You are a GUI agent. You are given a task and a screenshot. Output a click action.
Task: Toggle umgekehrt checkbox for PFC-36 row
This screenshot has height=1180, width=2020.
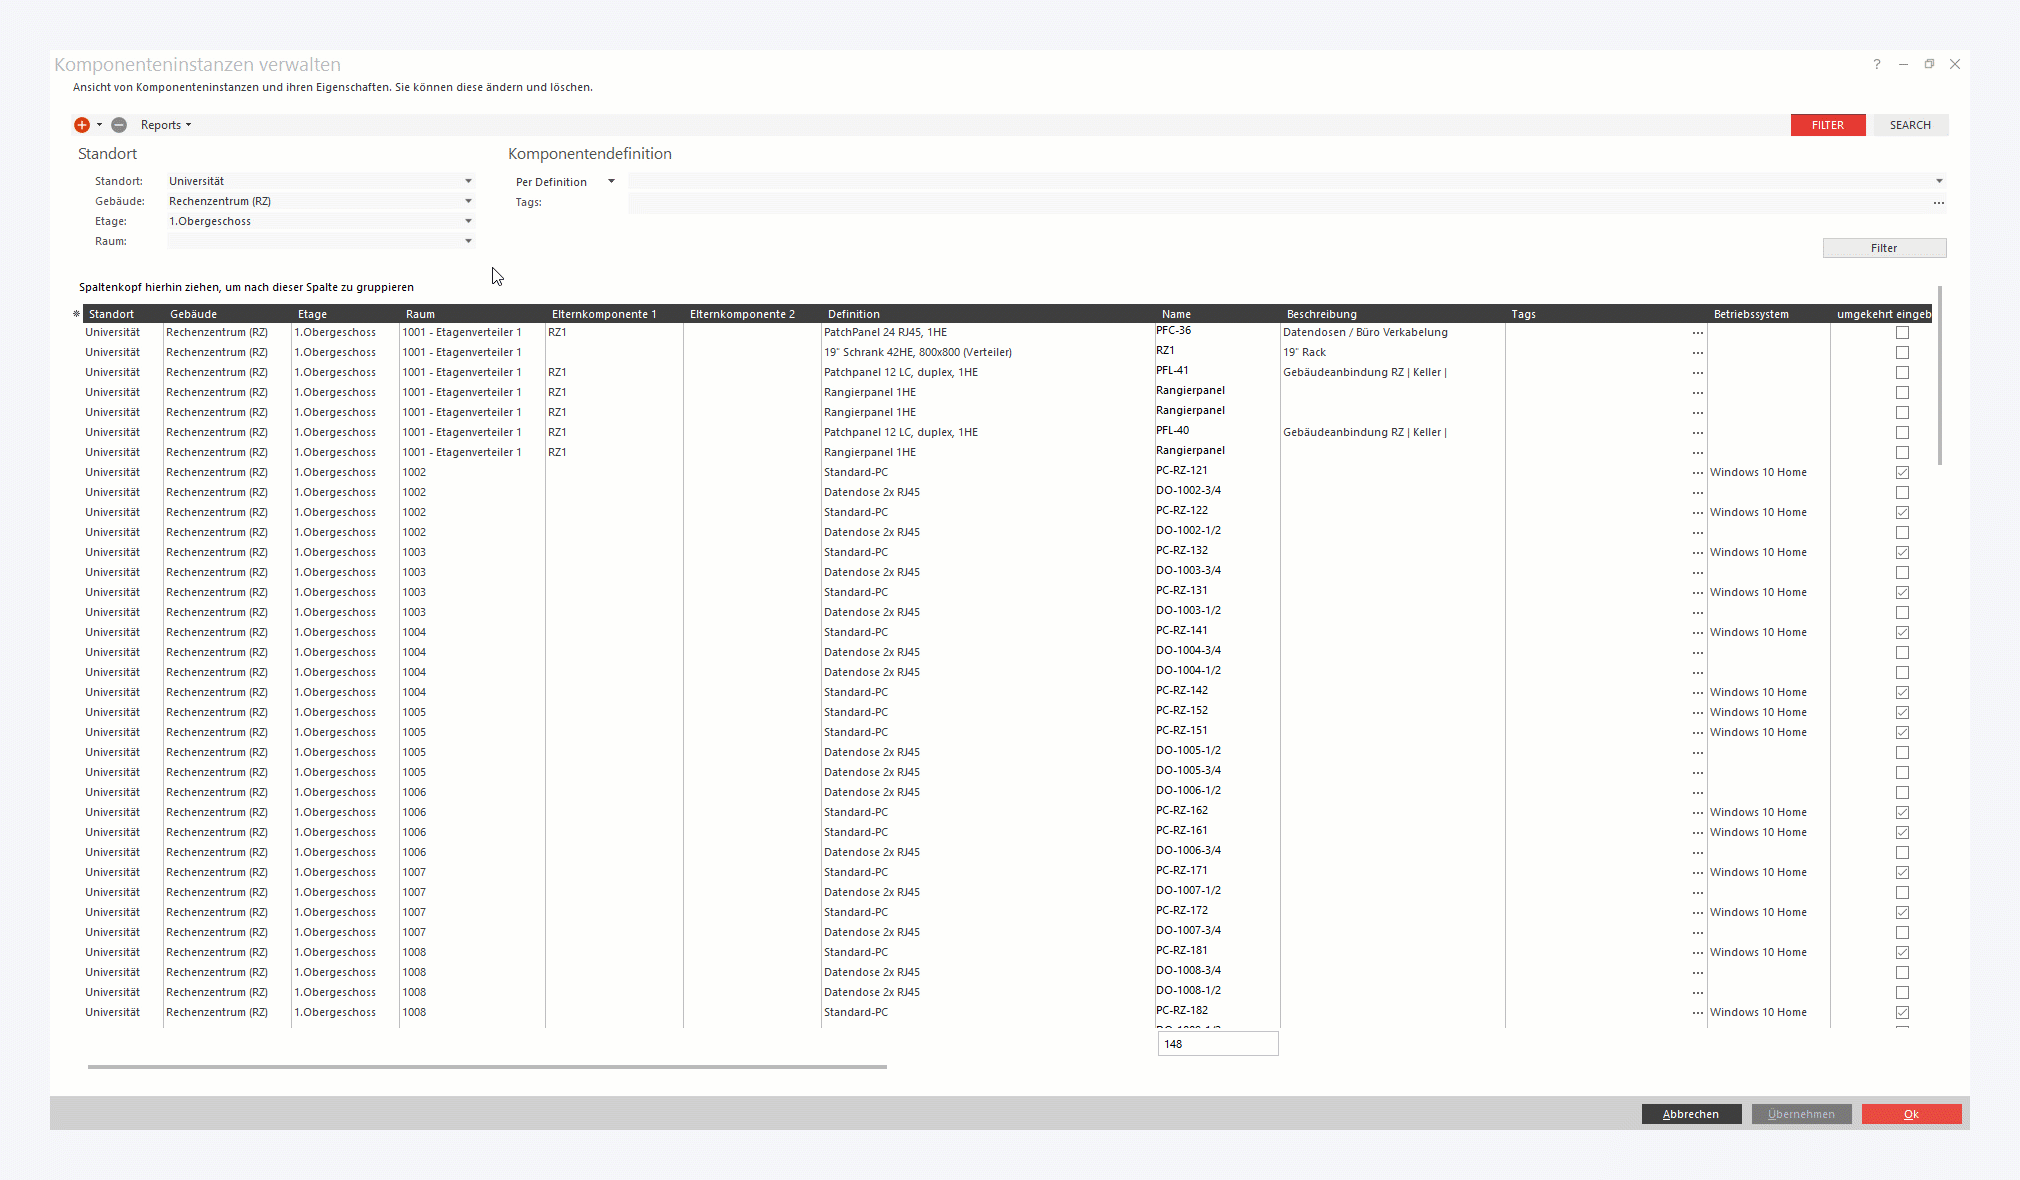[x=1902, y=333]
